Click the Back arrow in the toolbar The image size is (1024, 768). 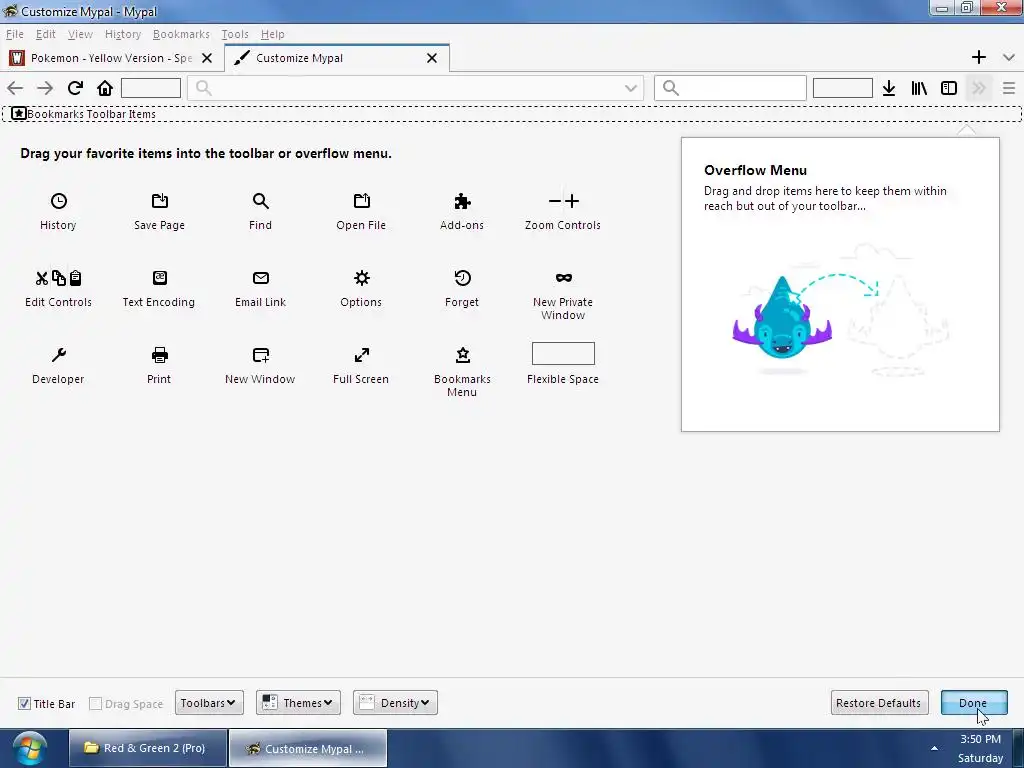(x=15, y=88)
